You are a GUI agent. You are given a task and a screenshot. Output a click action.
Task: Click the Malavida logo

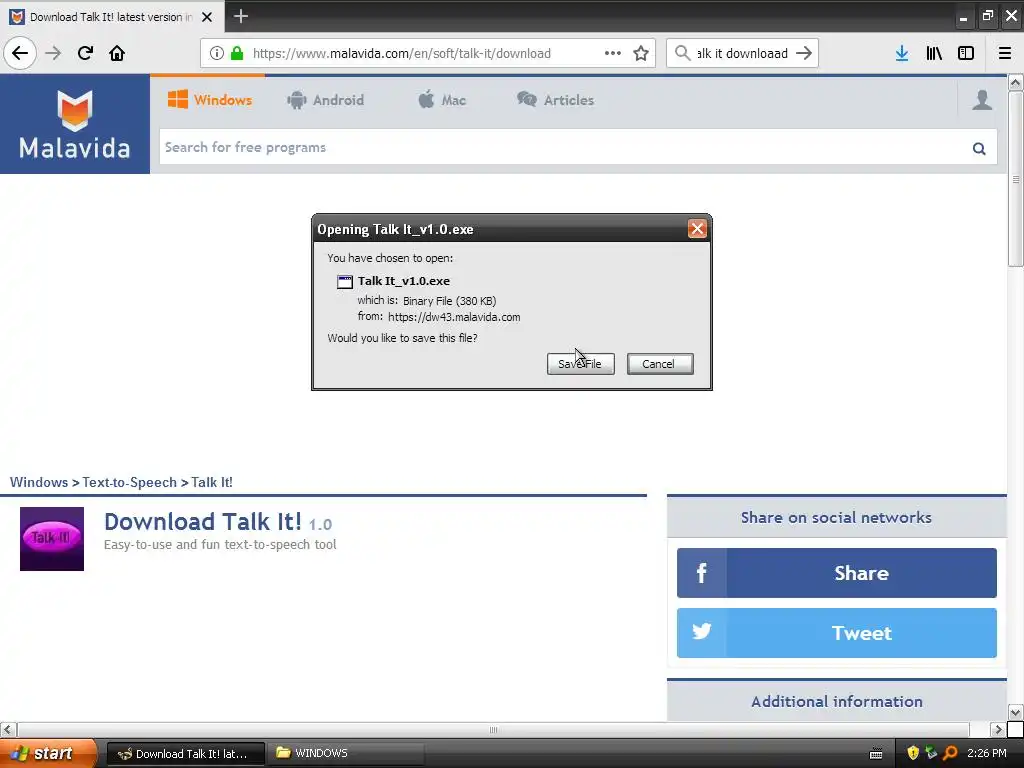(x=74, y=124)
